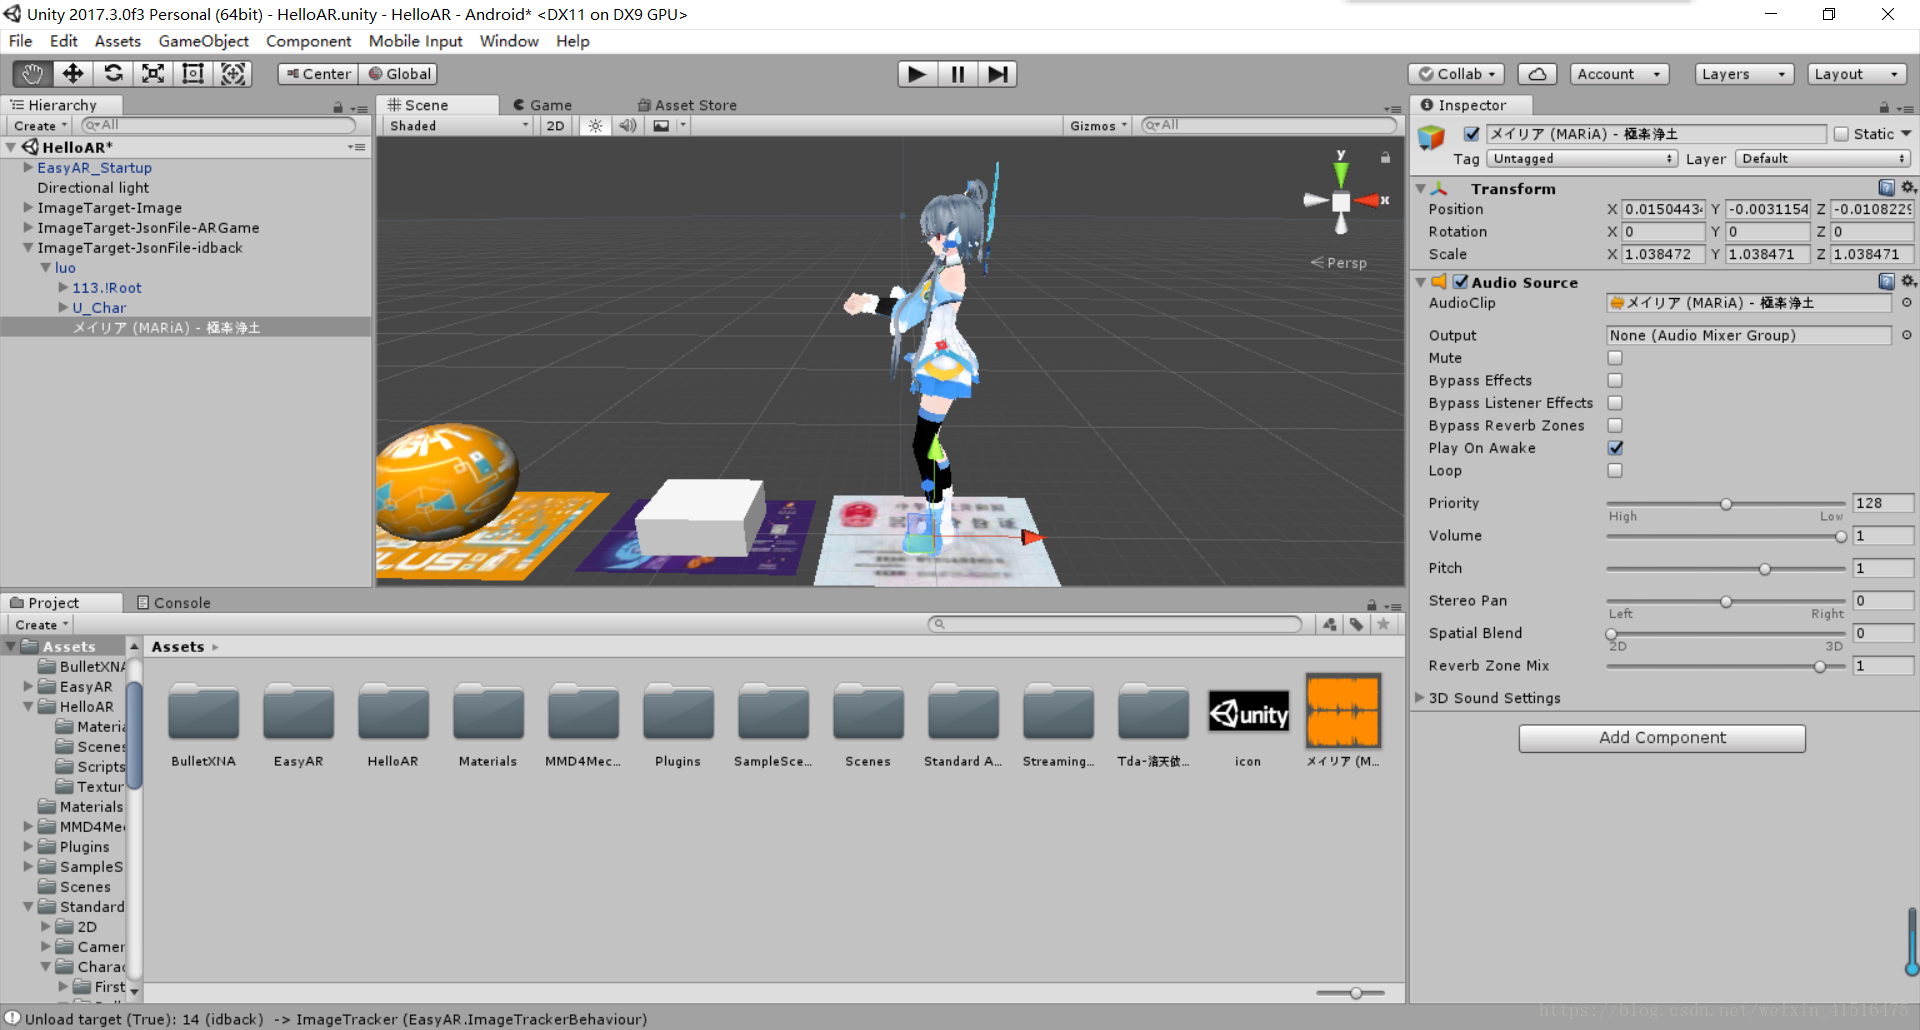Toggle the Center pivot button

(318, 74)
